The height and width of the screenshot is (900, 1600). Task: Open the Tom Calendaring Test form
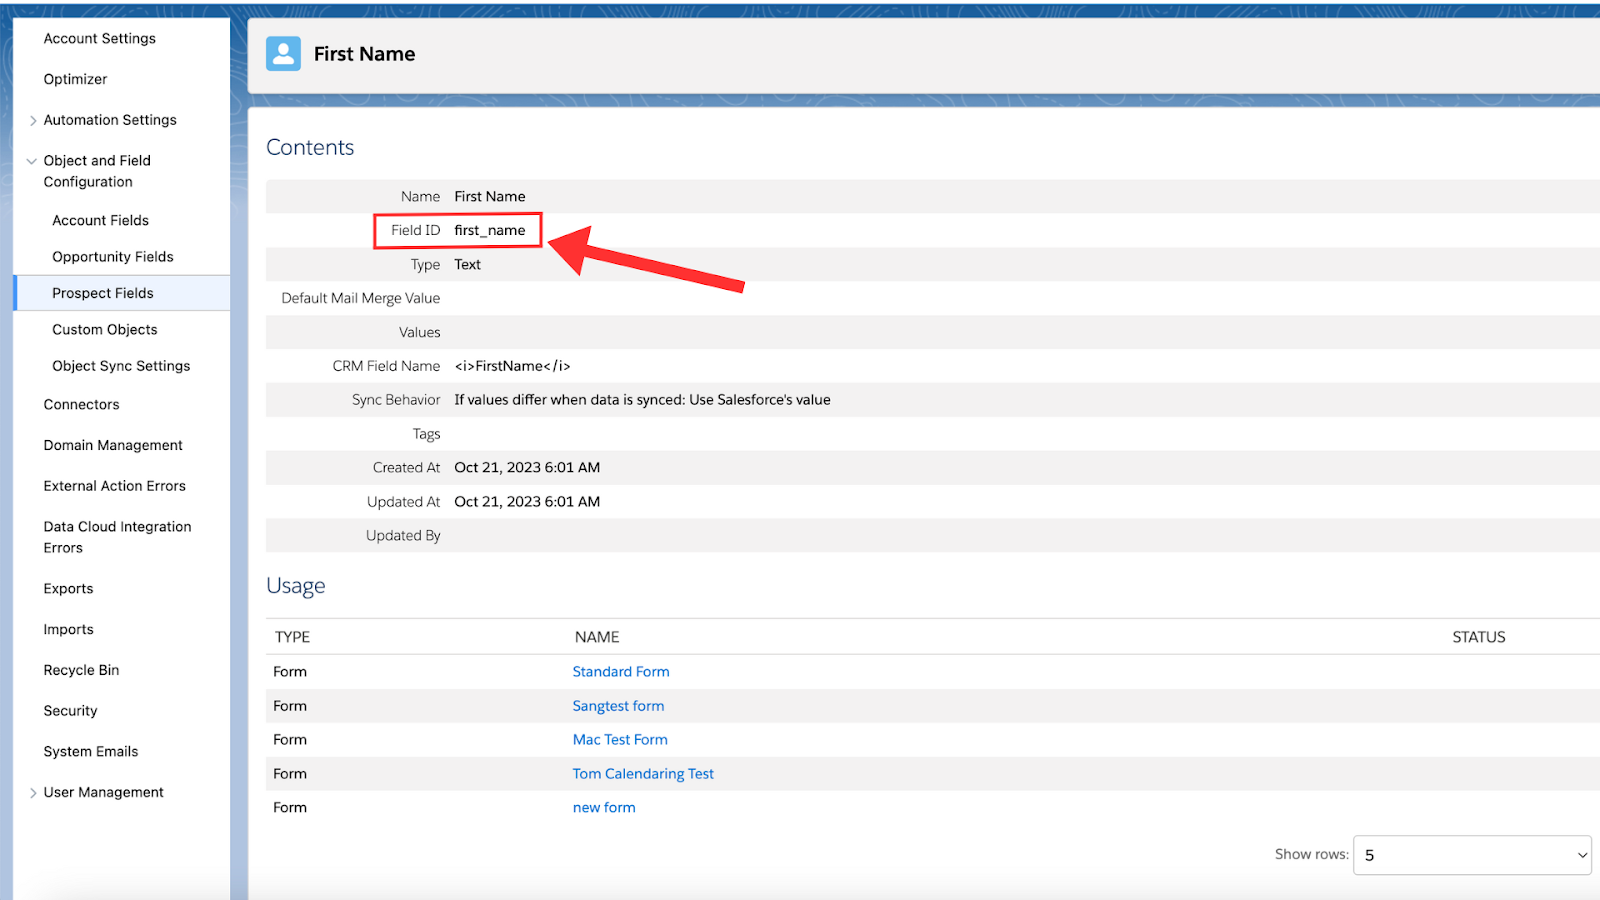(643, 773)
